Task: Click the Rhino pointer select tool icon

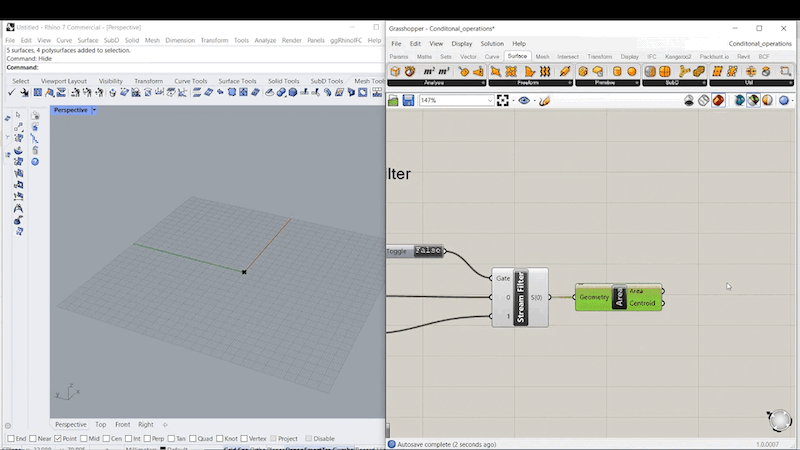Action: [18, 115]
